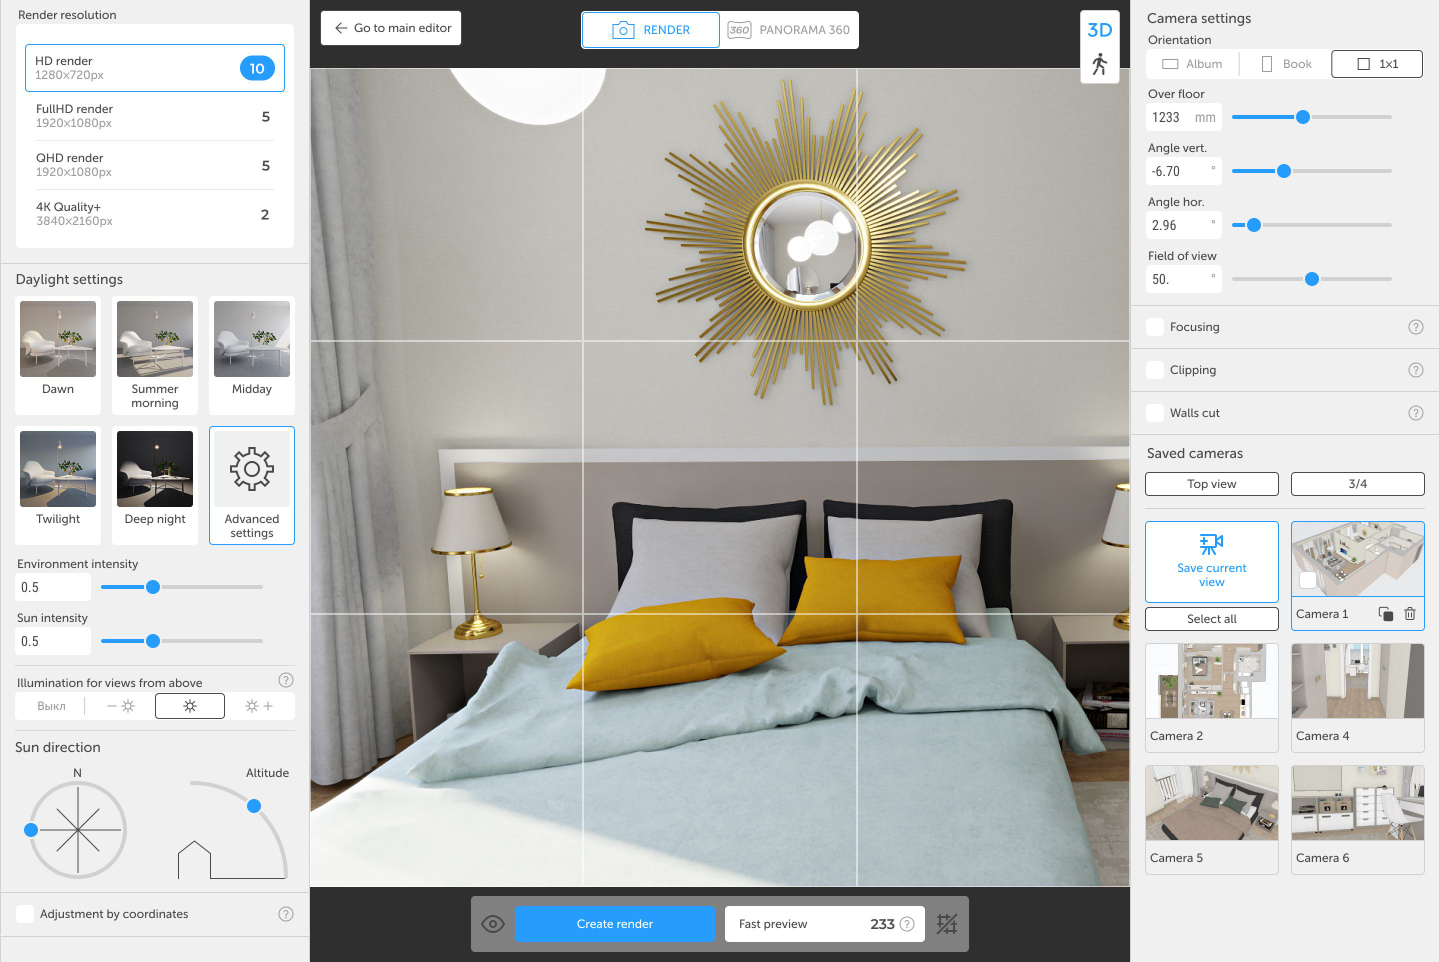Toggle the preview eye icon
Image resolution: width=1440 pixels, height=962 pixels.
point(492,924)
